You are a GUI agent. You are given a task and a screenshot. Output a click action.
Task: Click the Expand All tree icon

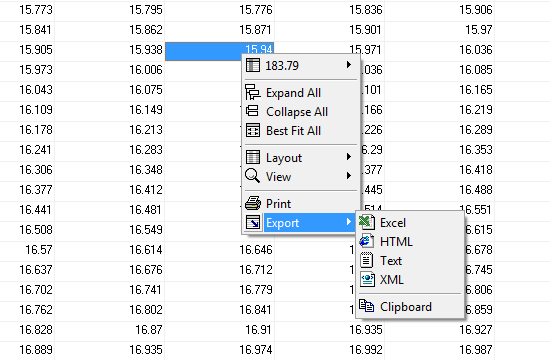point(253,93)
